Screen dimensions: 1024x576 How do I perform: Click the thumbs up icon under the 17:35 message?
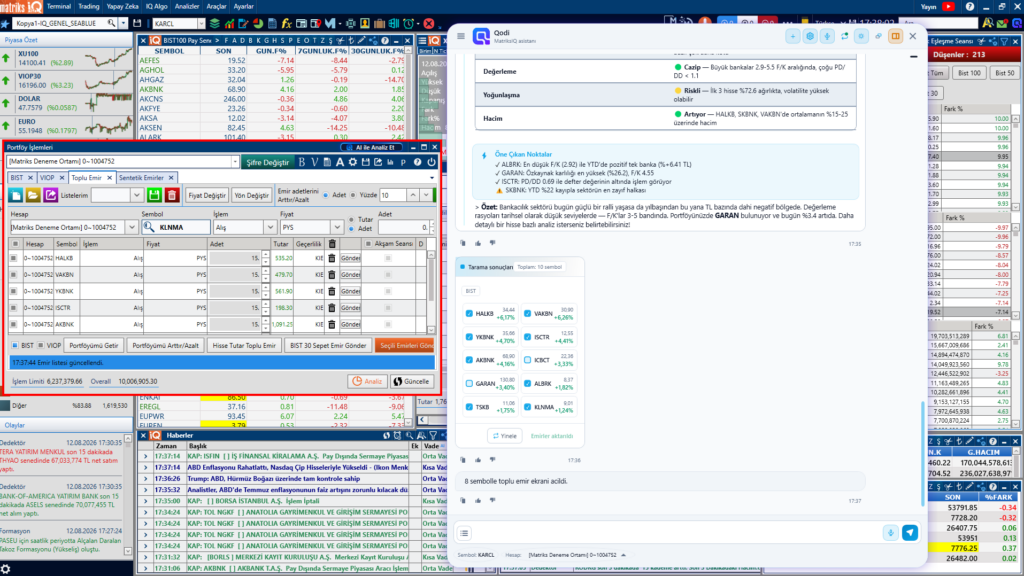(478, 243)
